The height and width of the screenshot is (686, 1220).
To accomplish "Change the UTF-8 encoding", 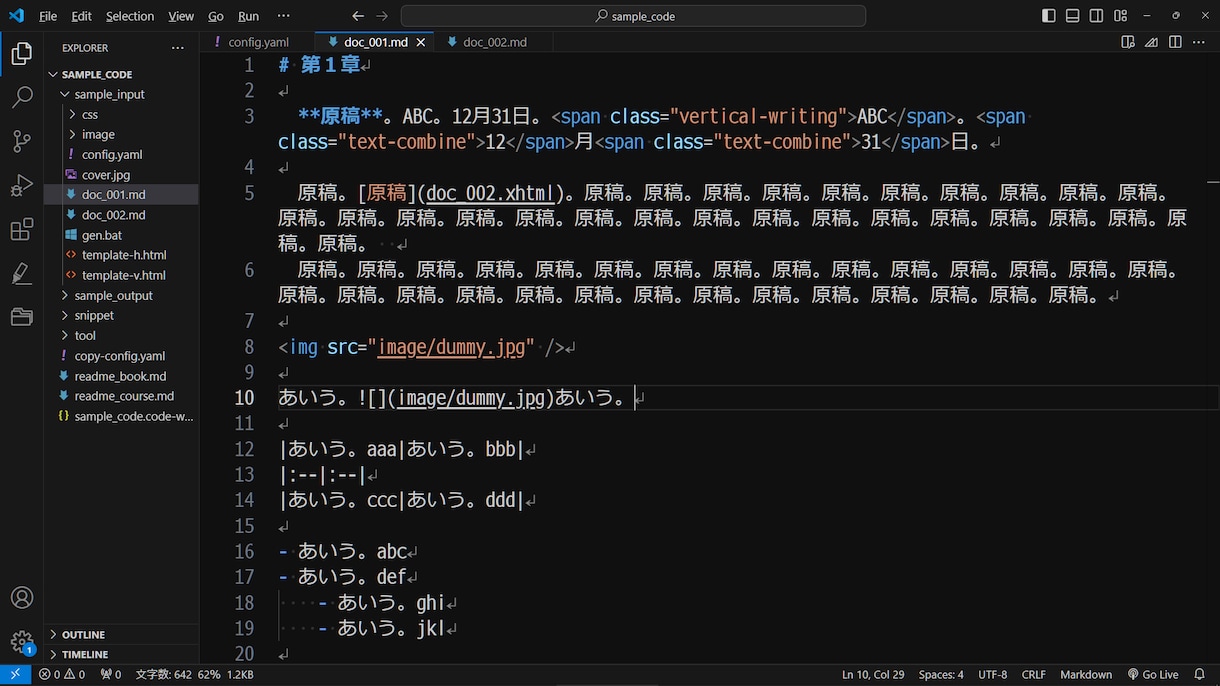I will tap(993, 675).
